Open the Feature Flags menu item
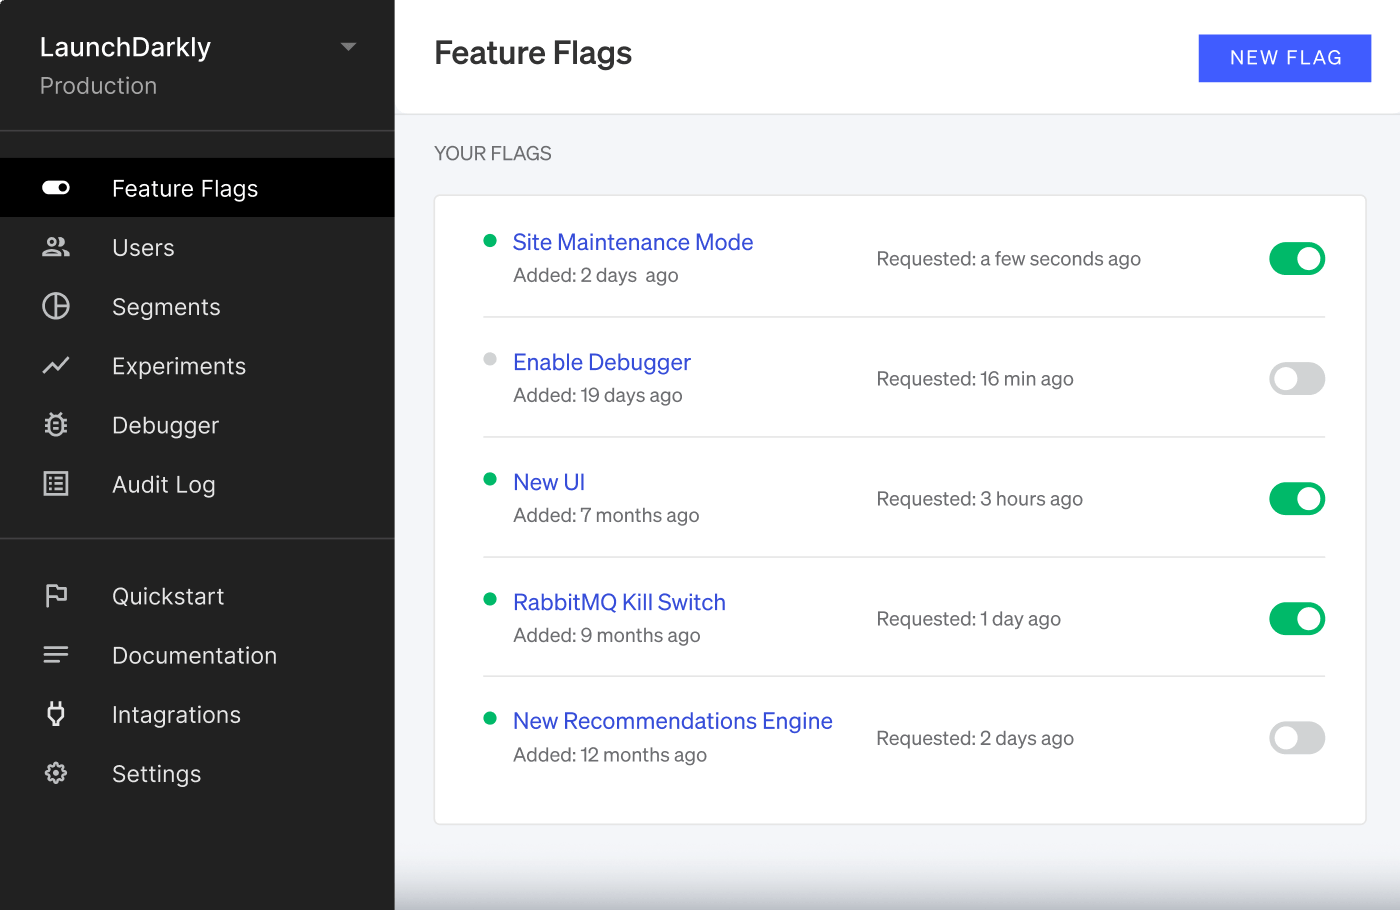The width and height of the screenshot is (1400, 910). [197, 188]
